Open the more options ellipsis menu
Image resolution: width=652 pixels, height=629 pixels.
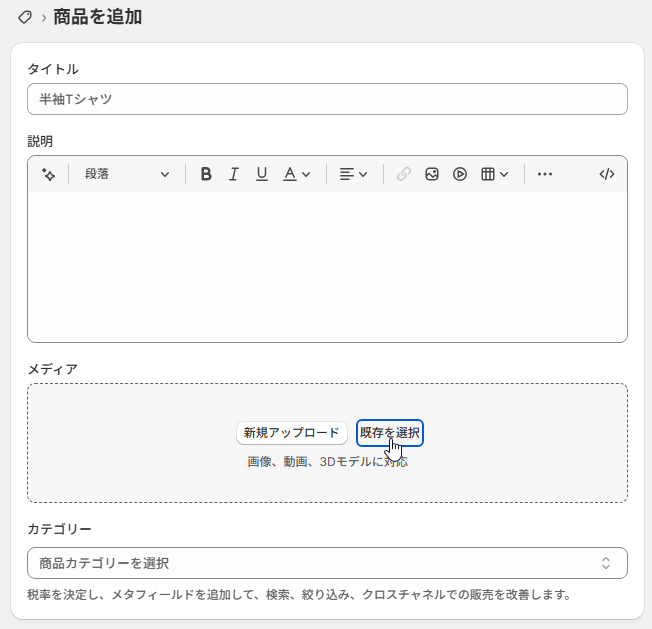point(545,174)
